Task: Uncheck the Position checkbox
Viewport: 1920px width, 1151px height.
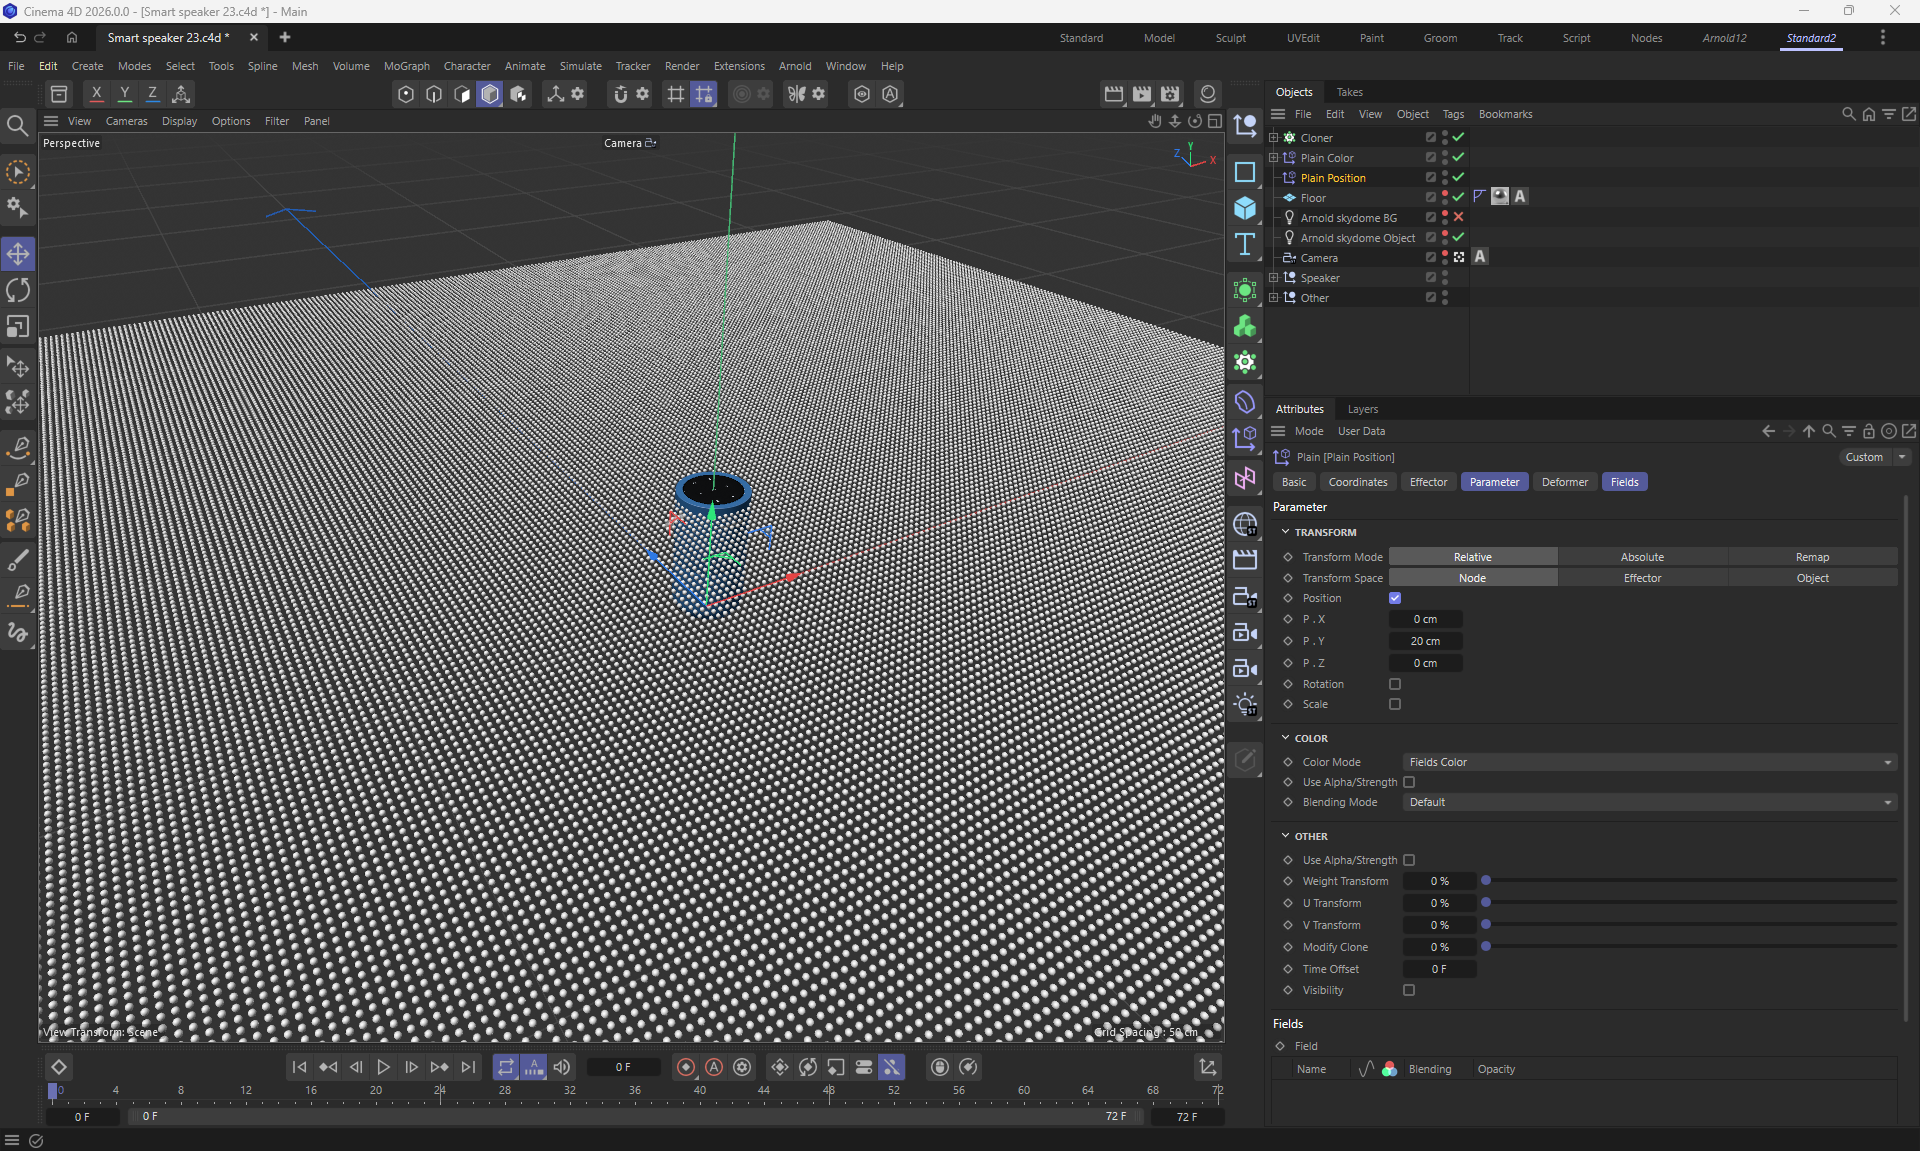Action: point(1395,598)
